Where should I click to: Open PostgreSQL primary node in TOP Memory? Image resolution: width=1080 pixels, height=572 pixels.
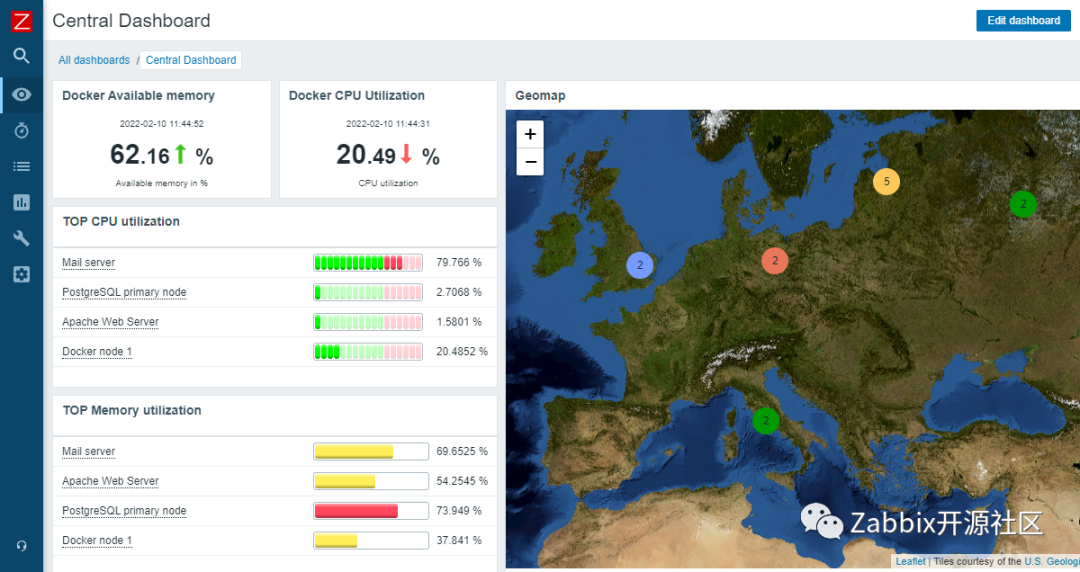[x=124, y=511]
